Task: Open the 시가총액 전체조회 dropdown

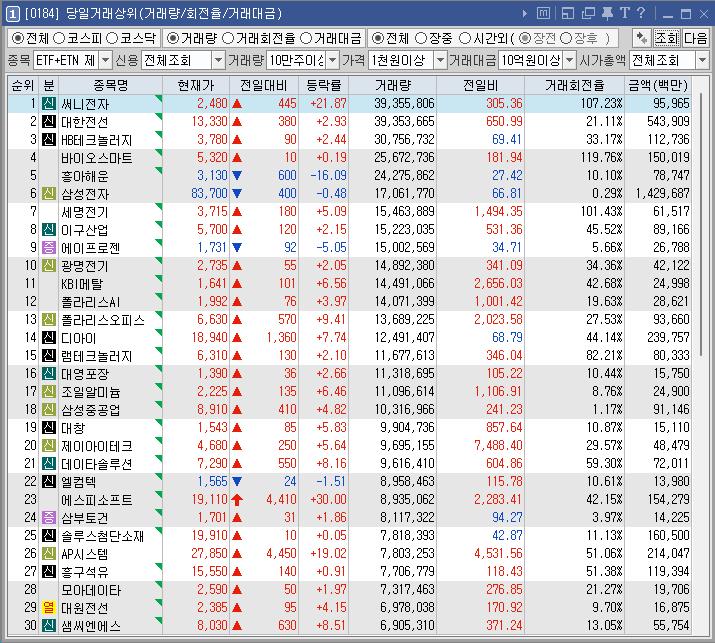Action: pyautogui.click(x=702, y=60)
